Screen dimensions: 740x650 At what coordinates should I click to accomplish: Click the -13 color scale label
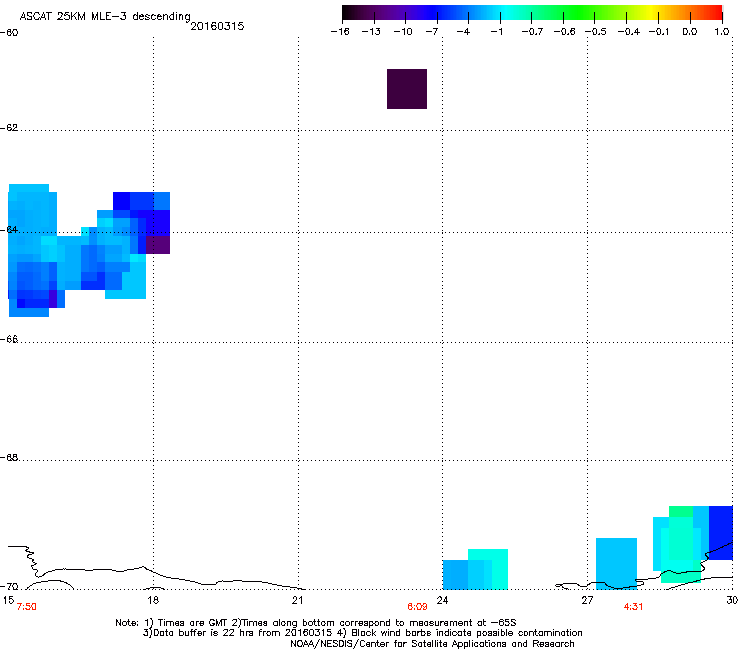click(371, 32)
